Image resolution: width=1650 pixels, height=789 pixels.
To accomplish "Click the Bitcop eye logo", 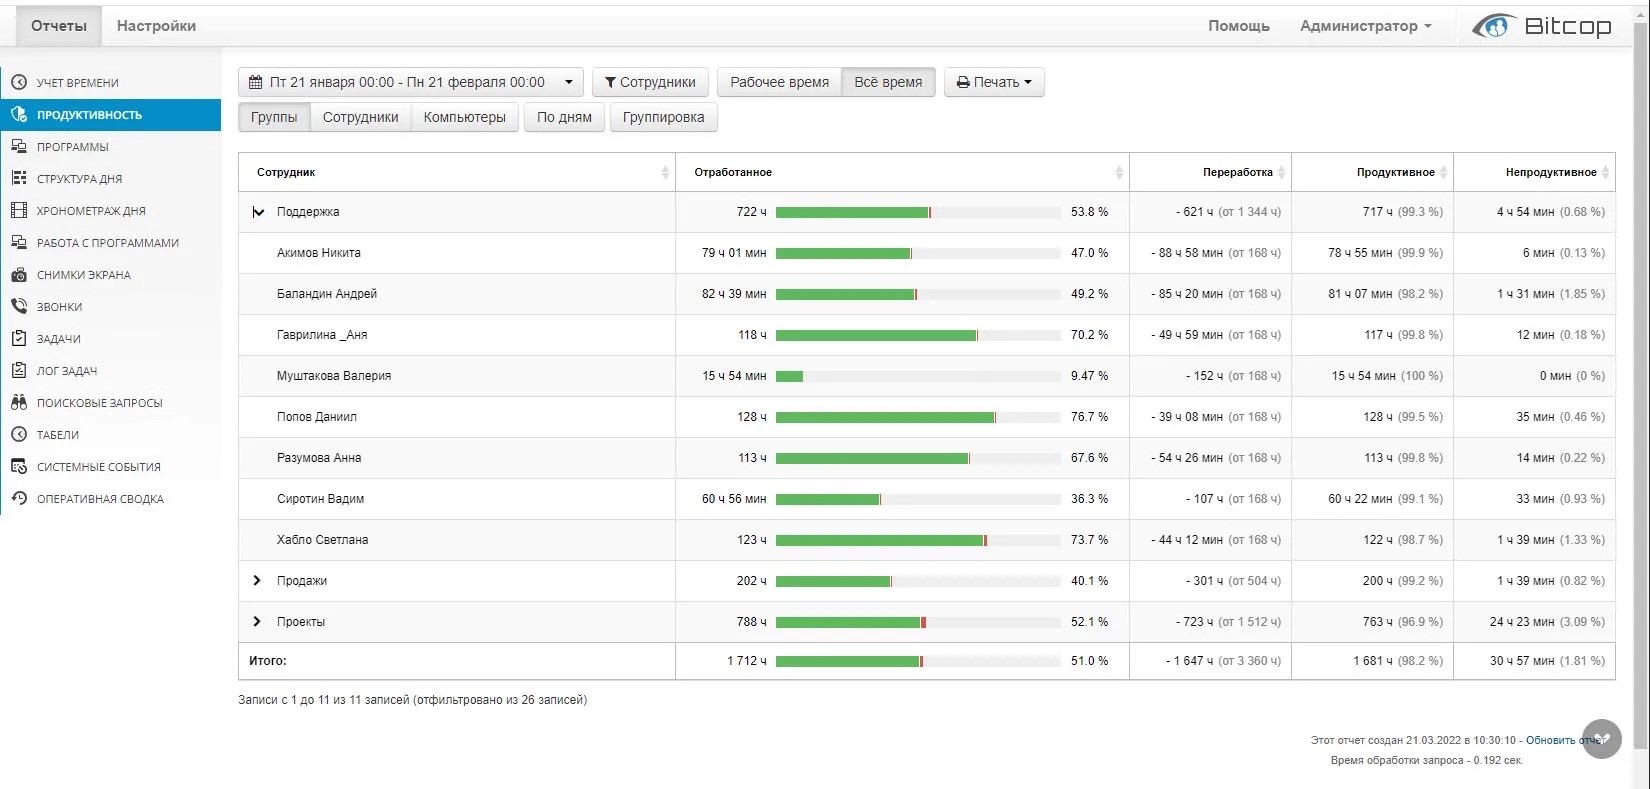I will (1493, 26).
